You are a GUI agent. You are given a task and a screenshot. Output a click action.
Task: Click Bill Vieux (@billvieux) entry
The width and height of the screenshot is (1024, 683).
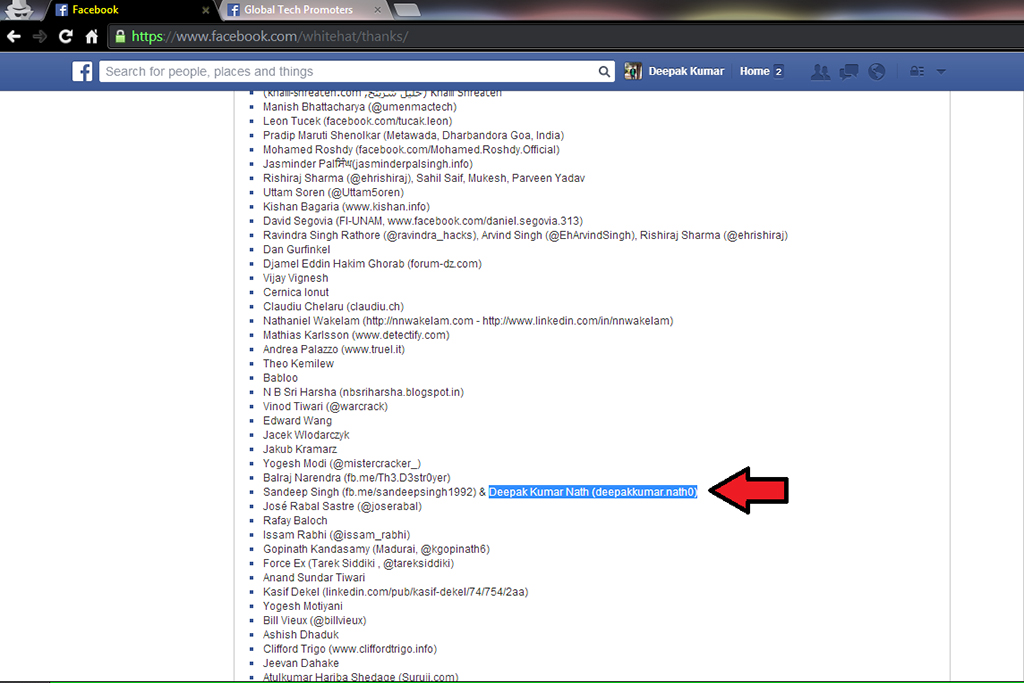(x=315, y=620)
